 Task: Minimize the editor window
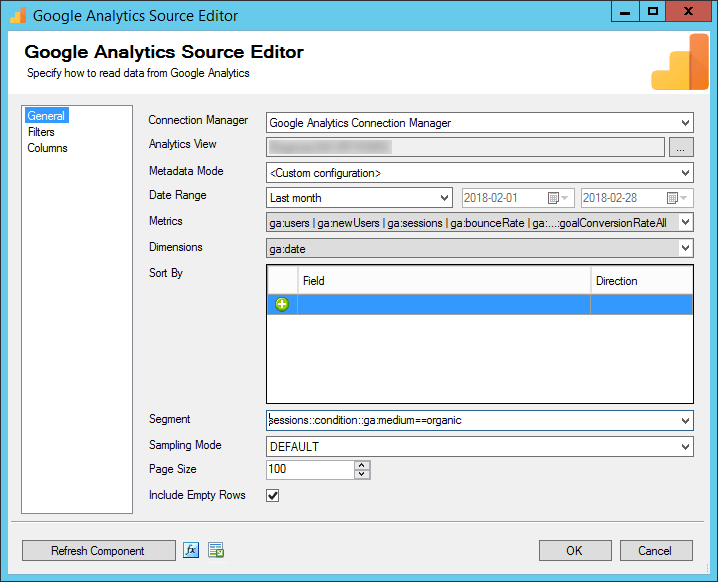(625, 11)
